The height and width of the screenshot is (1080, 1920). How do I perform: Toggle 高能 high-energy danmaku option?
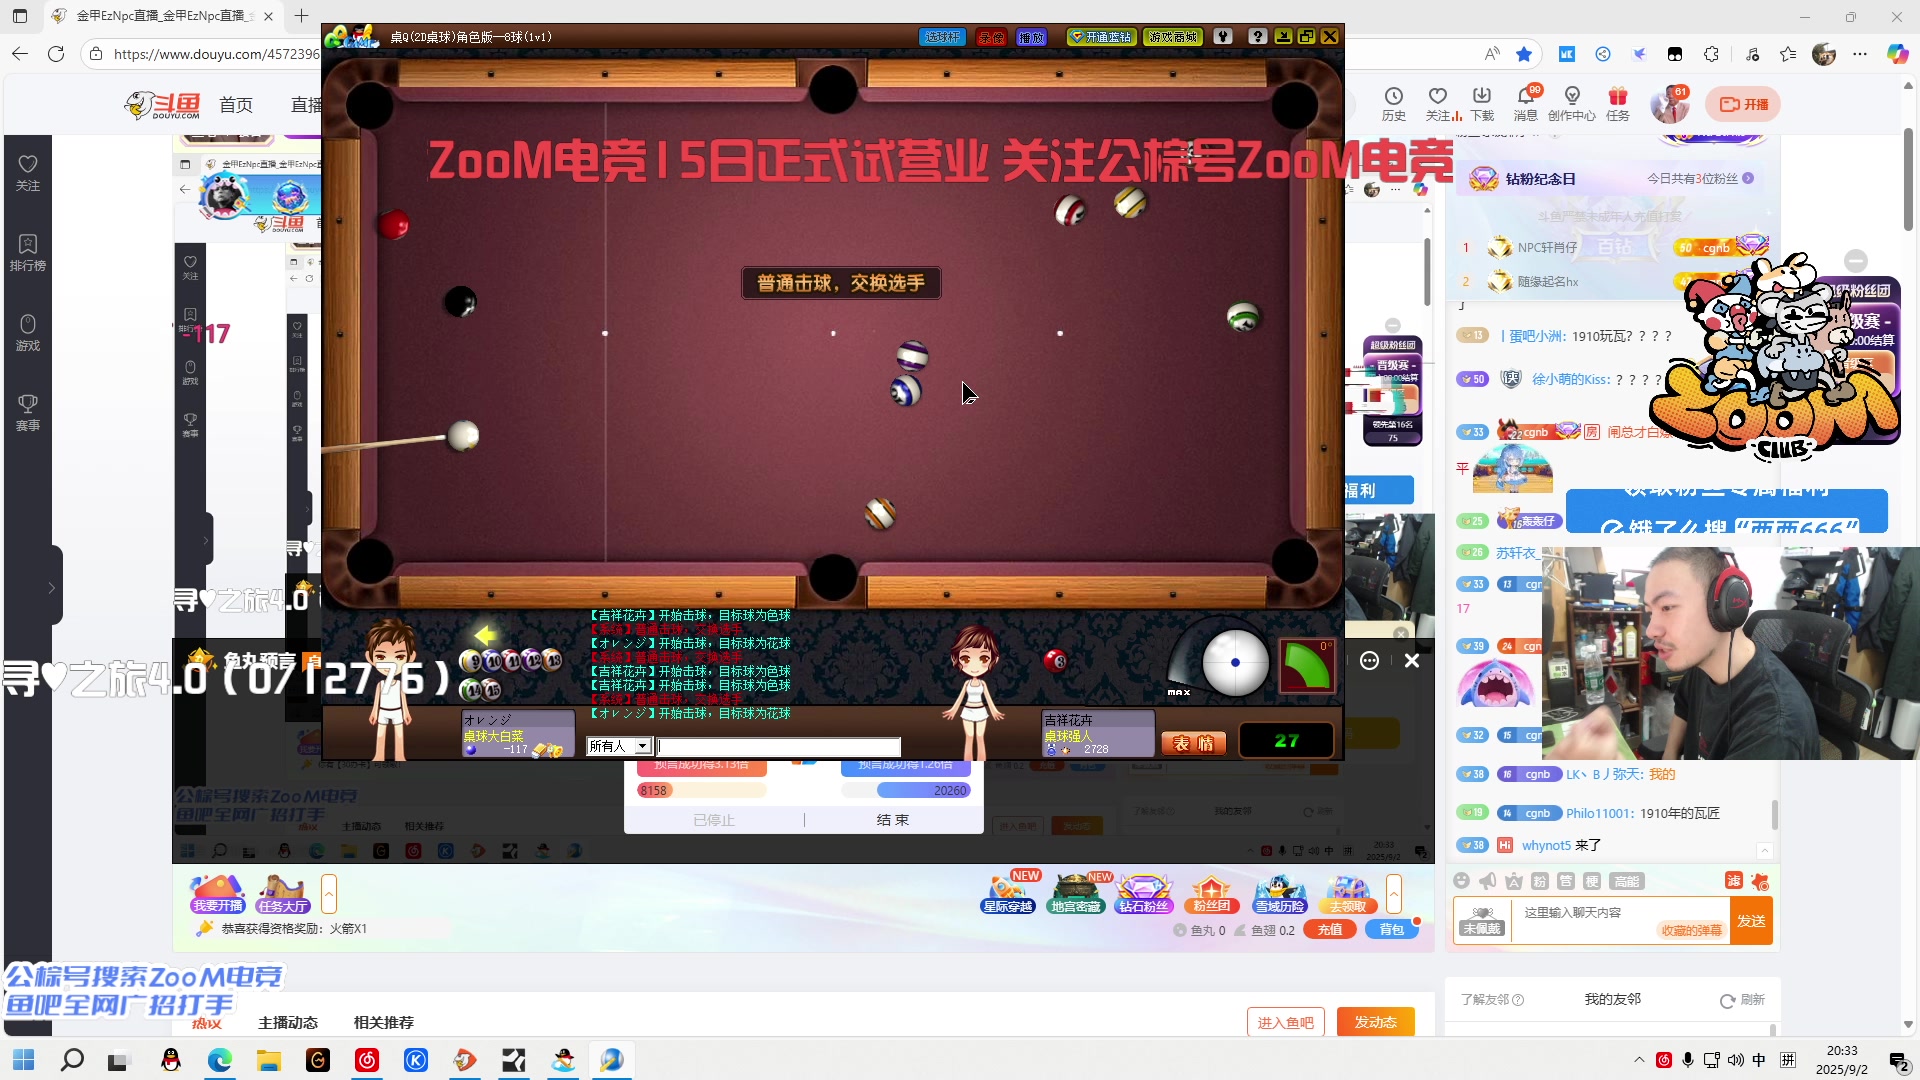pyautogui.click(x=1627, y=881)
